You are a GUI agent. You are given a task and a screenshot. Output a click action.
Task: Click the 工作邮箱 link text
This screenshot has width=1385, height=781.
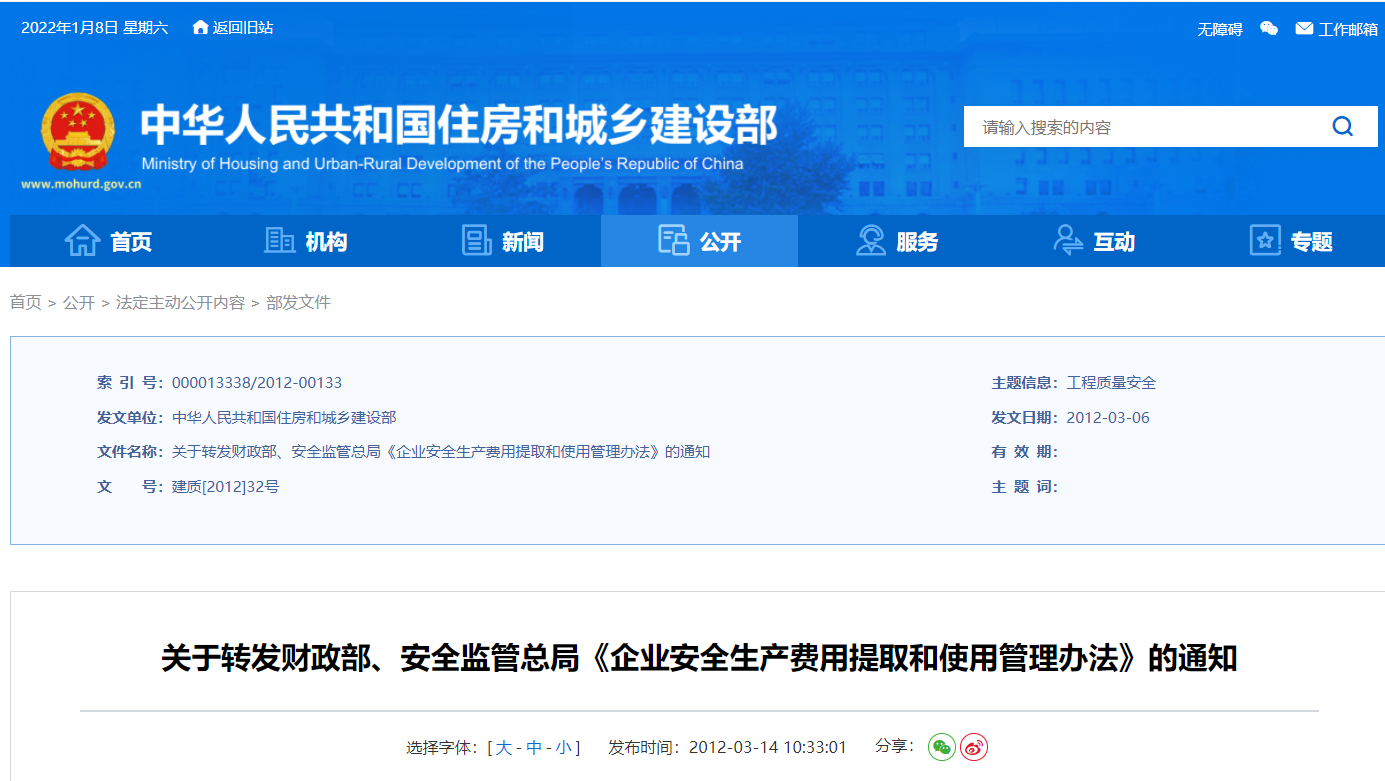[1348, 29]
